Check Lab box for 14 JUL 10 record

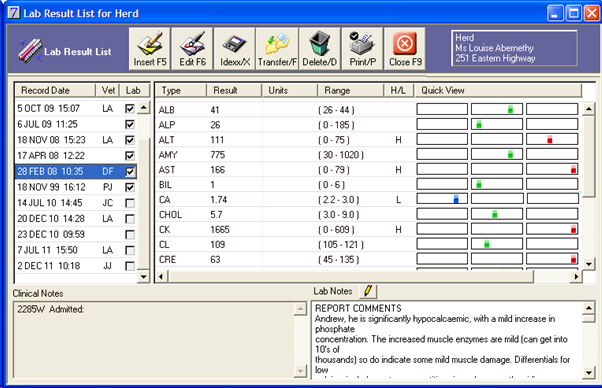coord(130,203)
